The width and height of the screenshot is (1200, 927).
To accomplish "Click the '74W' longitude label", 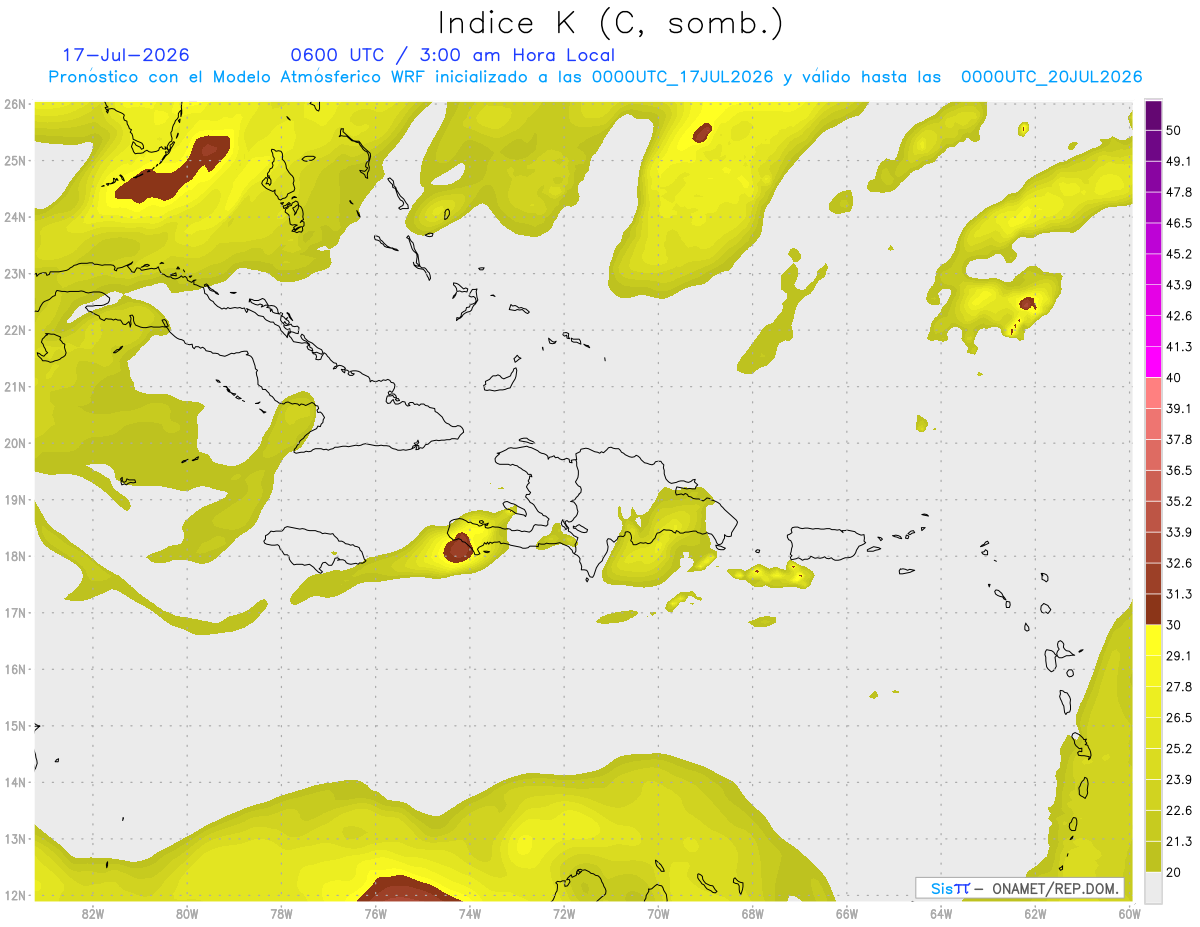I will click(470, 914).
